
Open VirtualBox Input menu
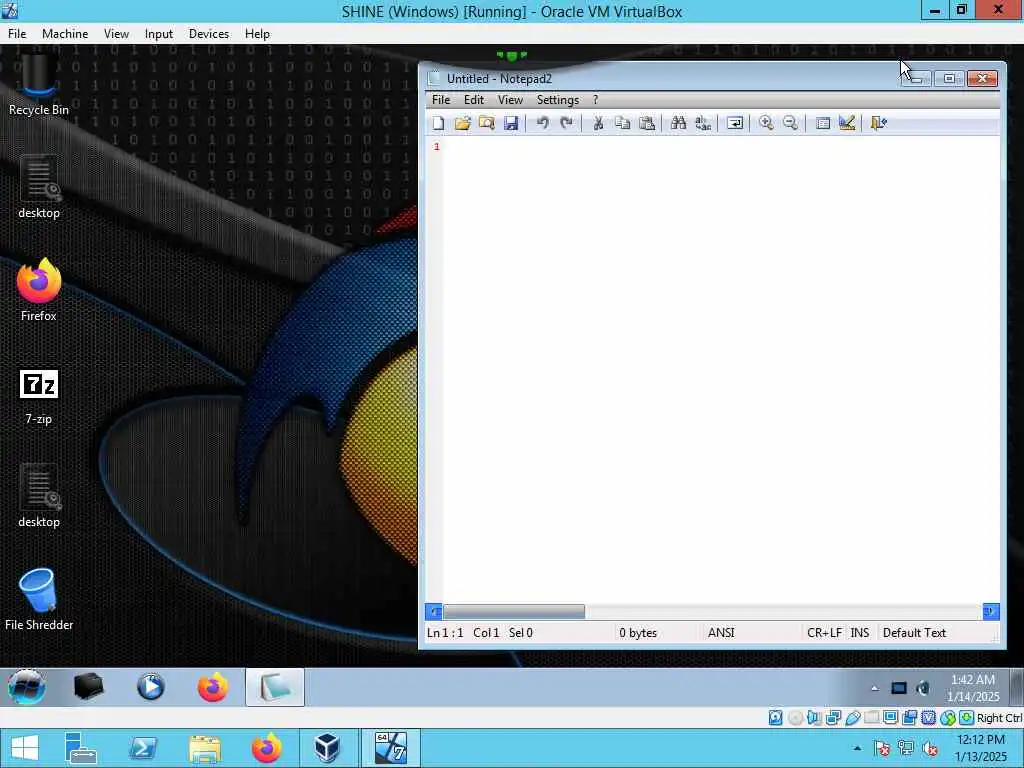(159, 34)
